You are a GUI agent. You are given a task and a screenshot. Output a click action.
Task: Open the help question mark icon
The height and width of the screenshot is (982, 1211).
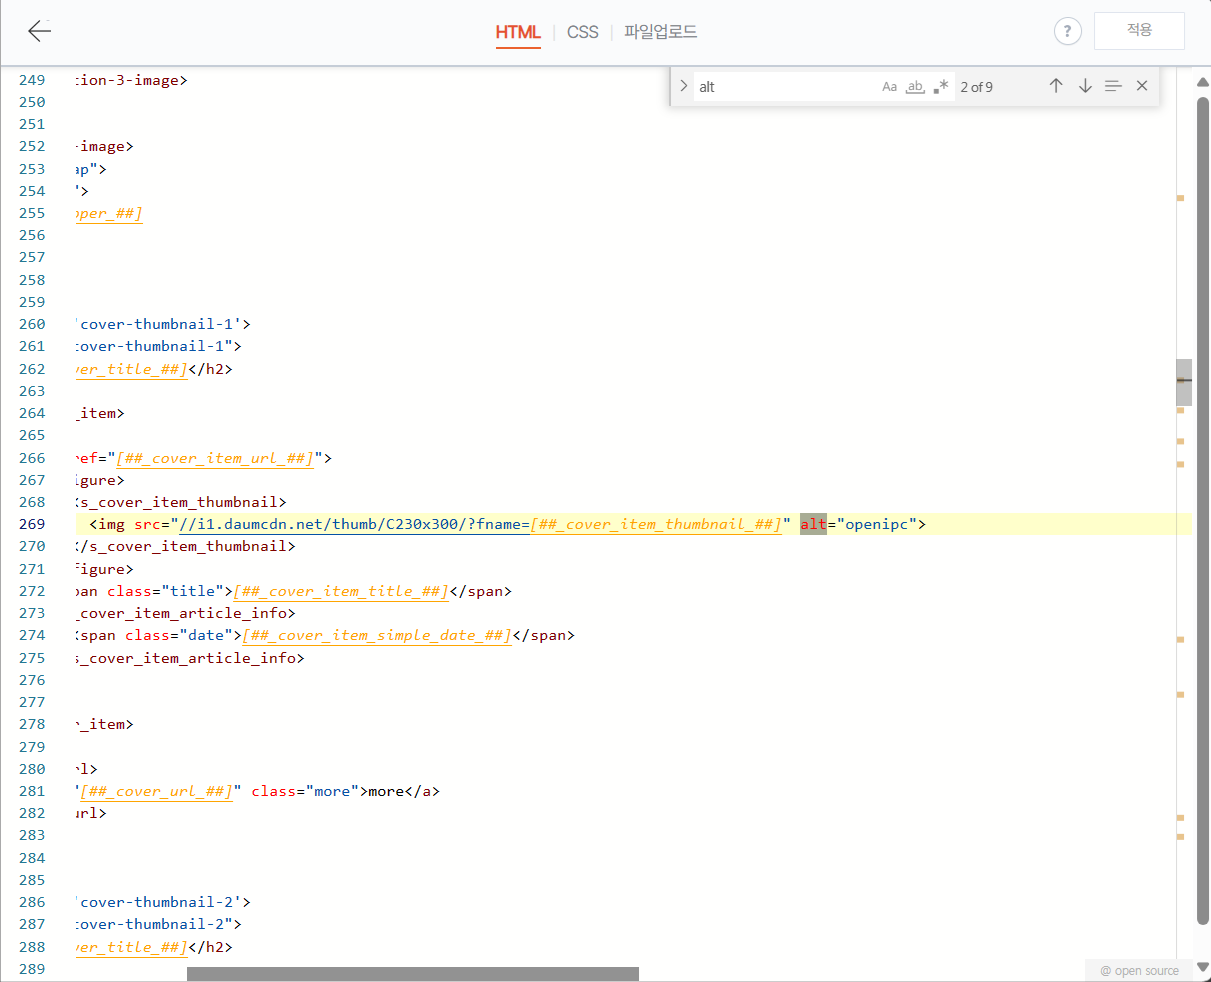pos(1067,31)
